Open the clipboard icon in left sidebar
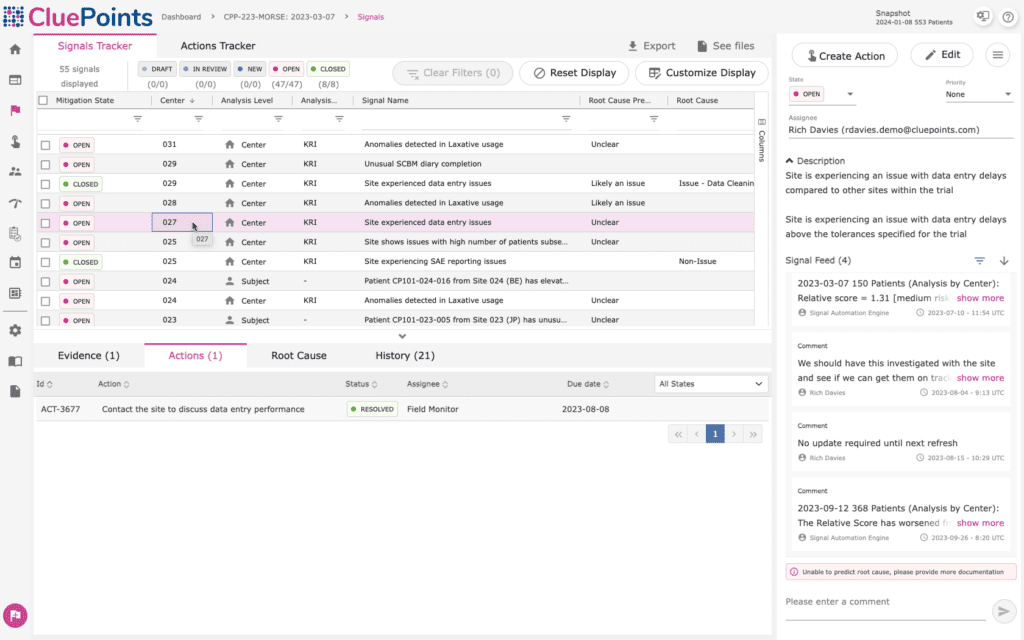Viewport: 1024px width, 640px height. point(15,233)
